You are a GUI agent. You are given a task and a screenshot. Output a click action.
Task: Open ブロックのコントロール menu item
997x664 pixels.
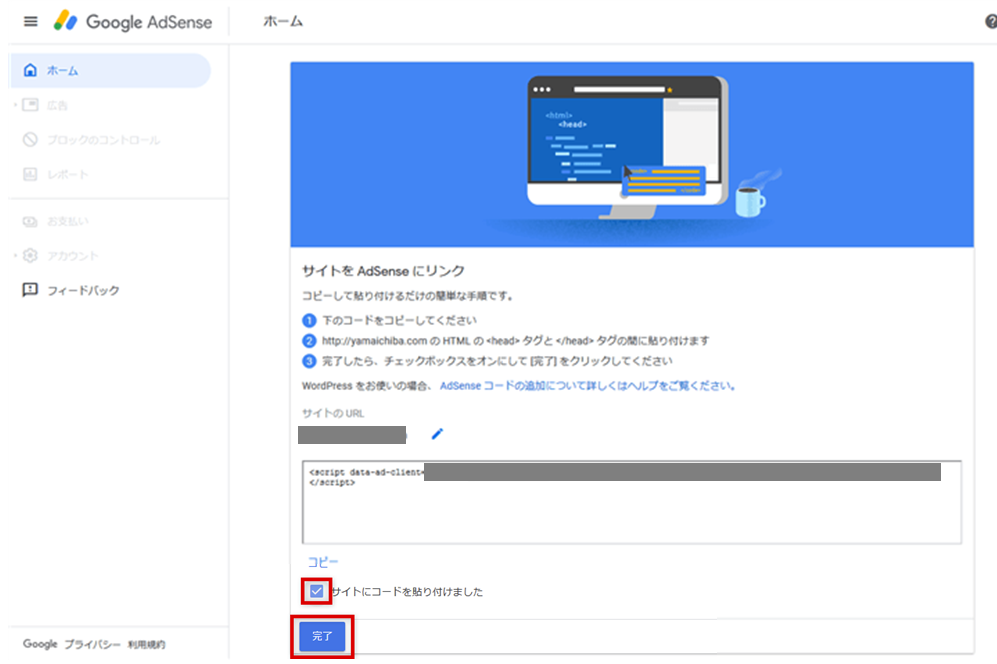tap(104, 140)
